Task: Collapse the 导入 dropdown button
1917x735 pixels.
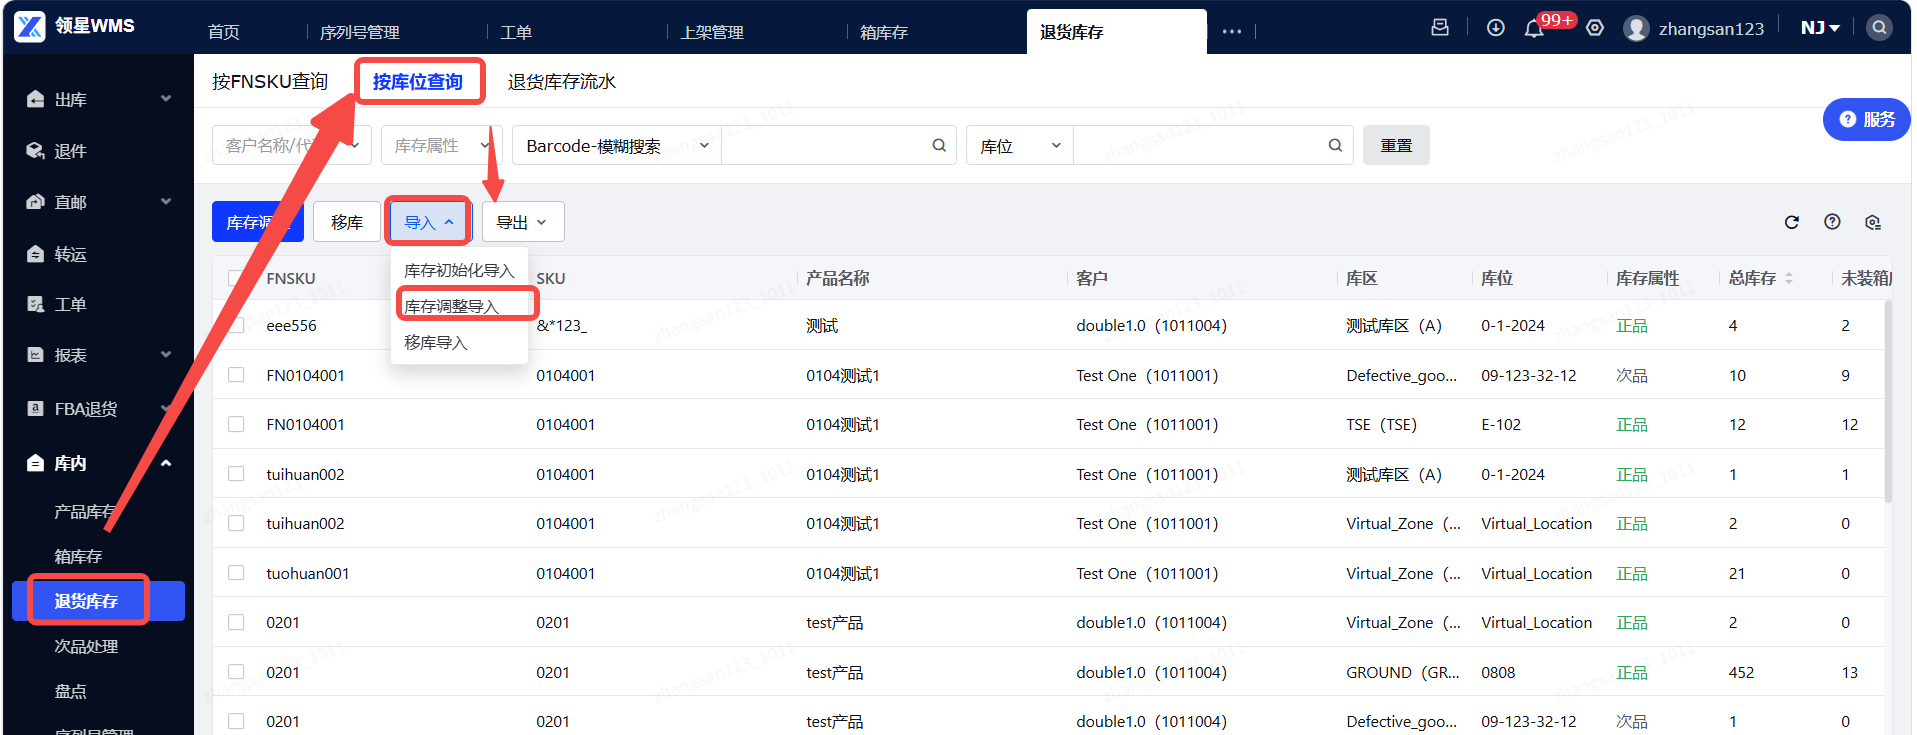Action: [x=429, y=222]
